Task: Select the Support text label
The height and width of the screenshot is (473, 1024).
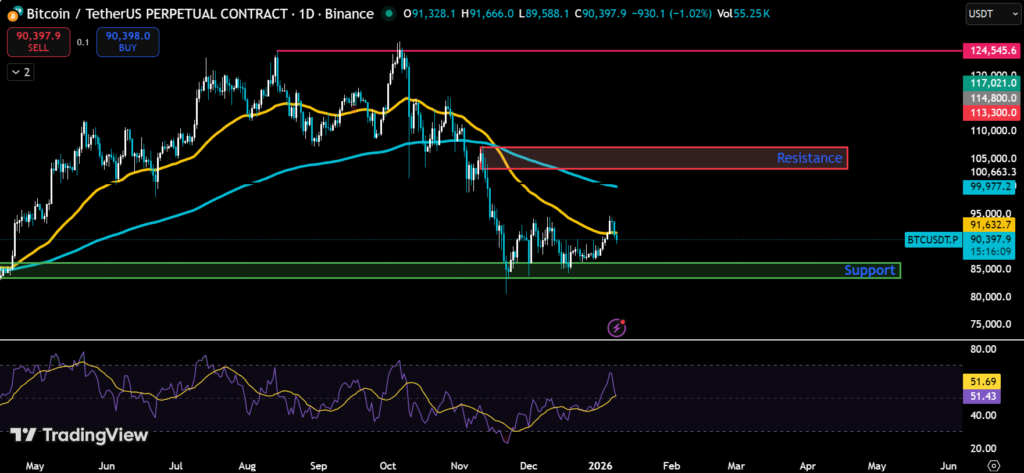Action: click(869, 270)
